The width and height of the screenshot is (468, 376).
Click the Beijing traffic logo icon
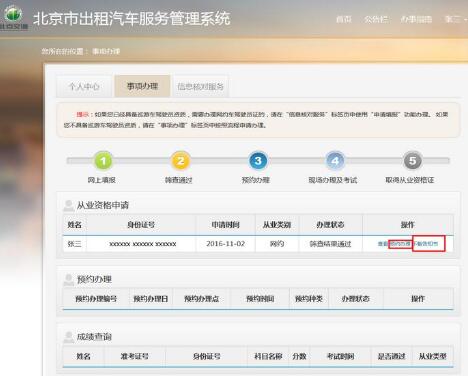13,16
